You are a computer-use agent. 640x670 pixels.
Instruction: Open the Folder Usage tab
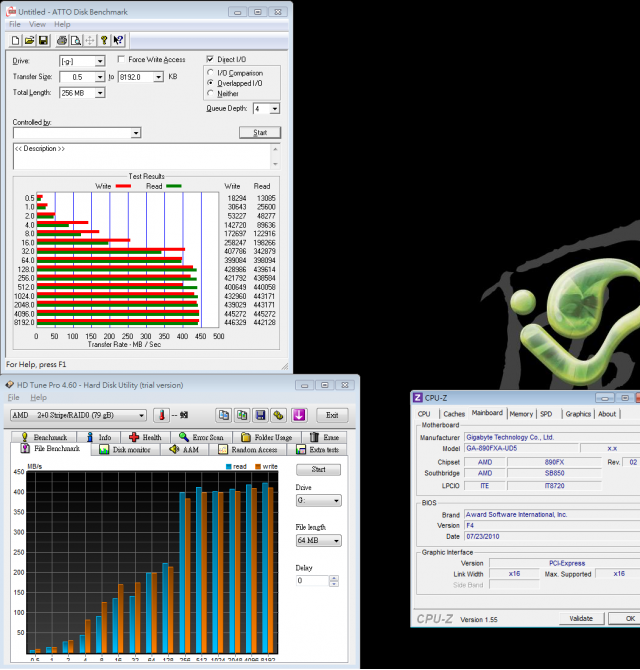(267, 437)
